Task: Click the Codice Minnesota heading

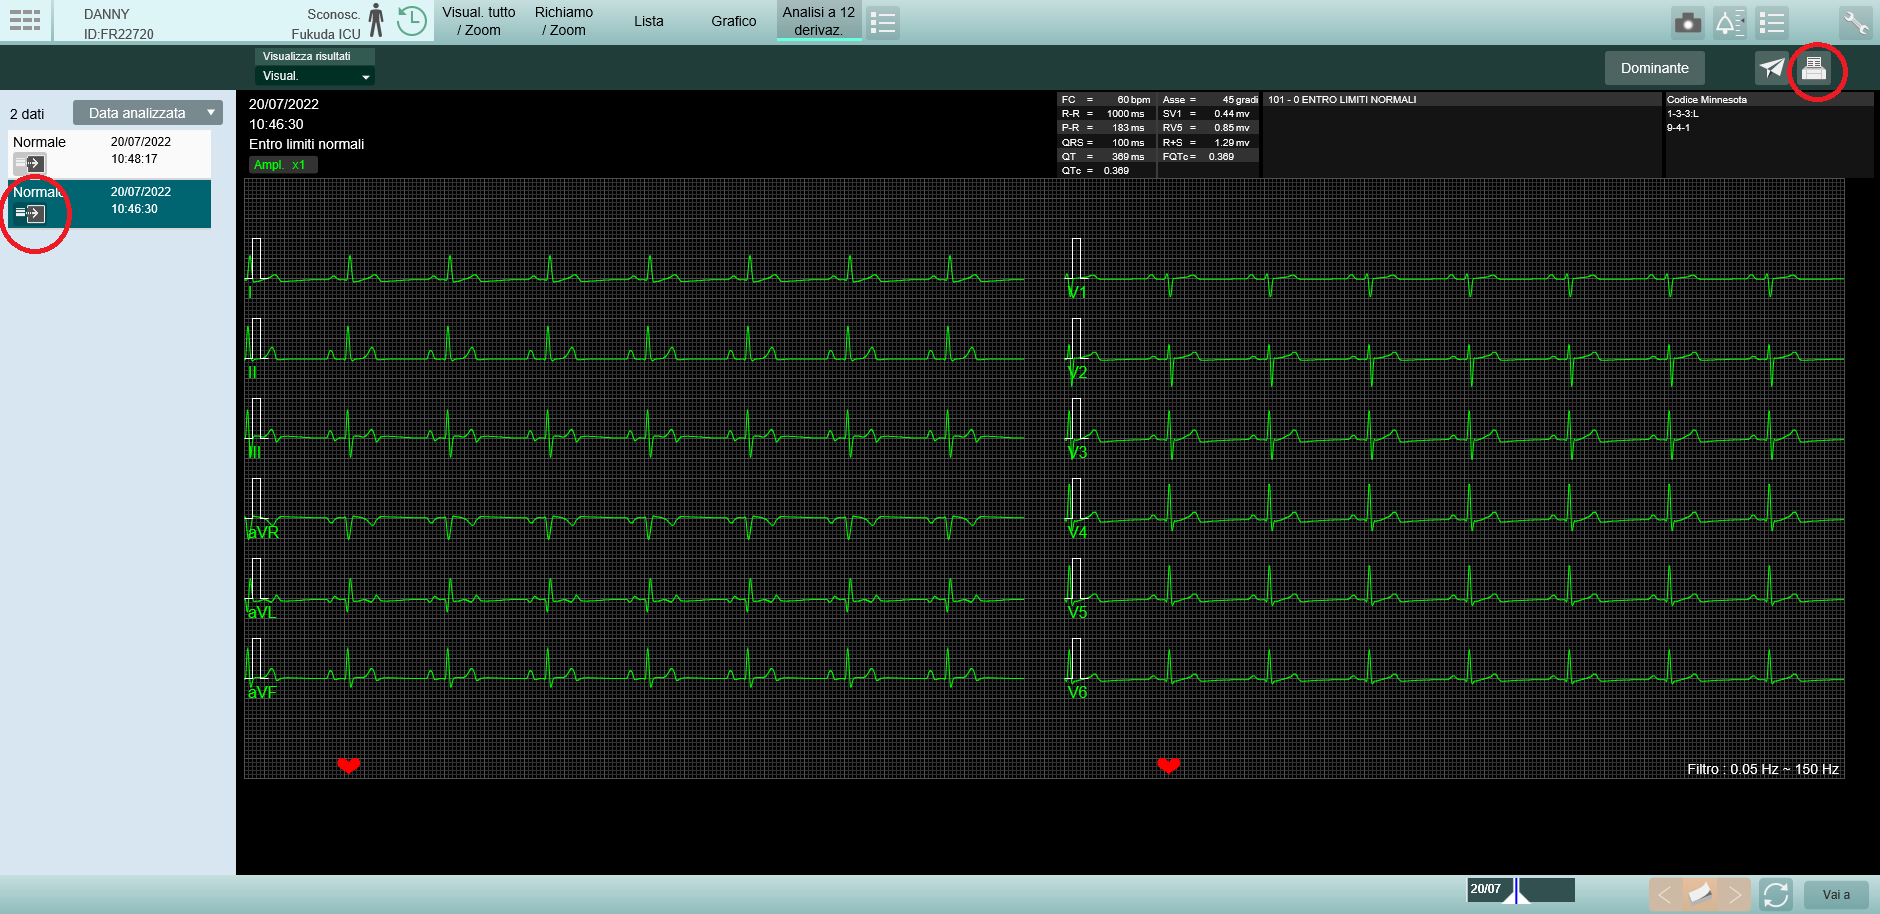Action: (1707, 100)
